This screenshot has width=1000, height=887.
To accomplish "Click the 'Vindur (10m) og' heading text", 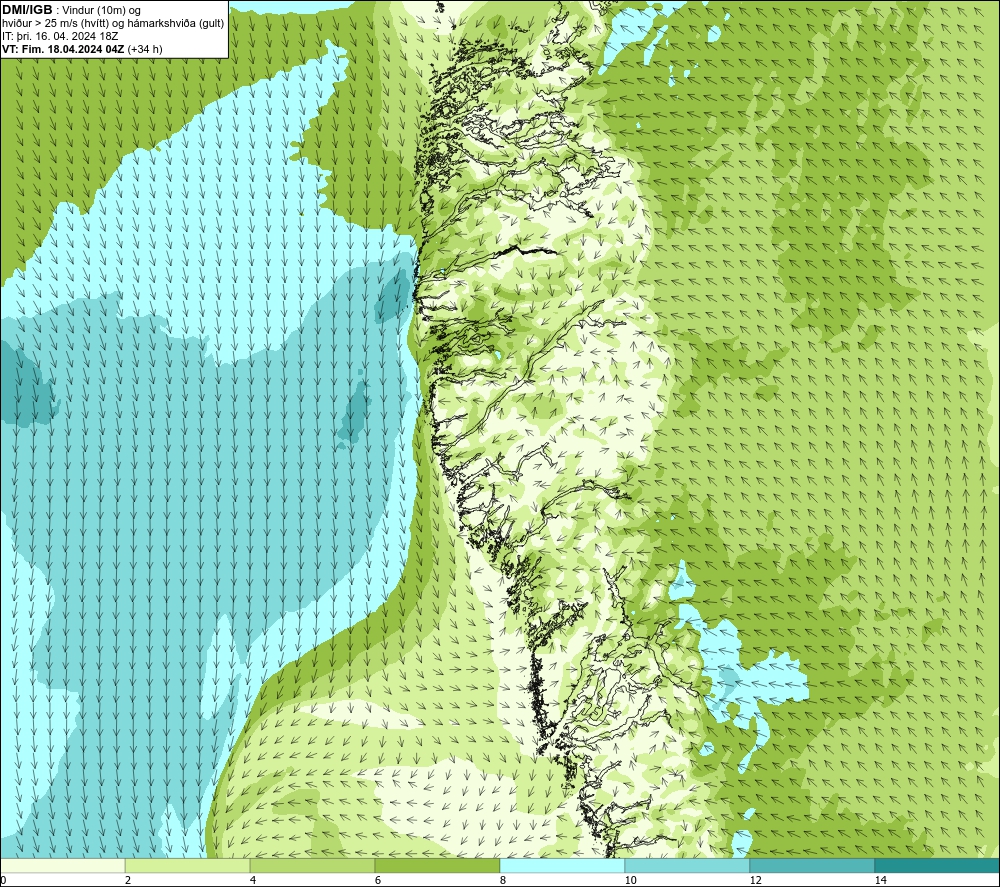I will (x=101, y=11).
